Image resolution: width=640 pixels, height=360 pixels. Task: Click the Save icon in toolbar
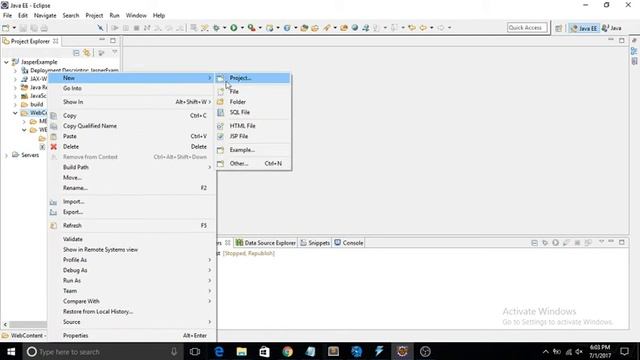23,28
